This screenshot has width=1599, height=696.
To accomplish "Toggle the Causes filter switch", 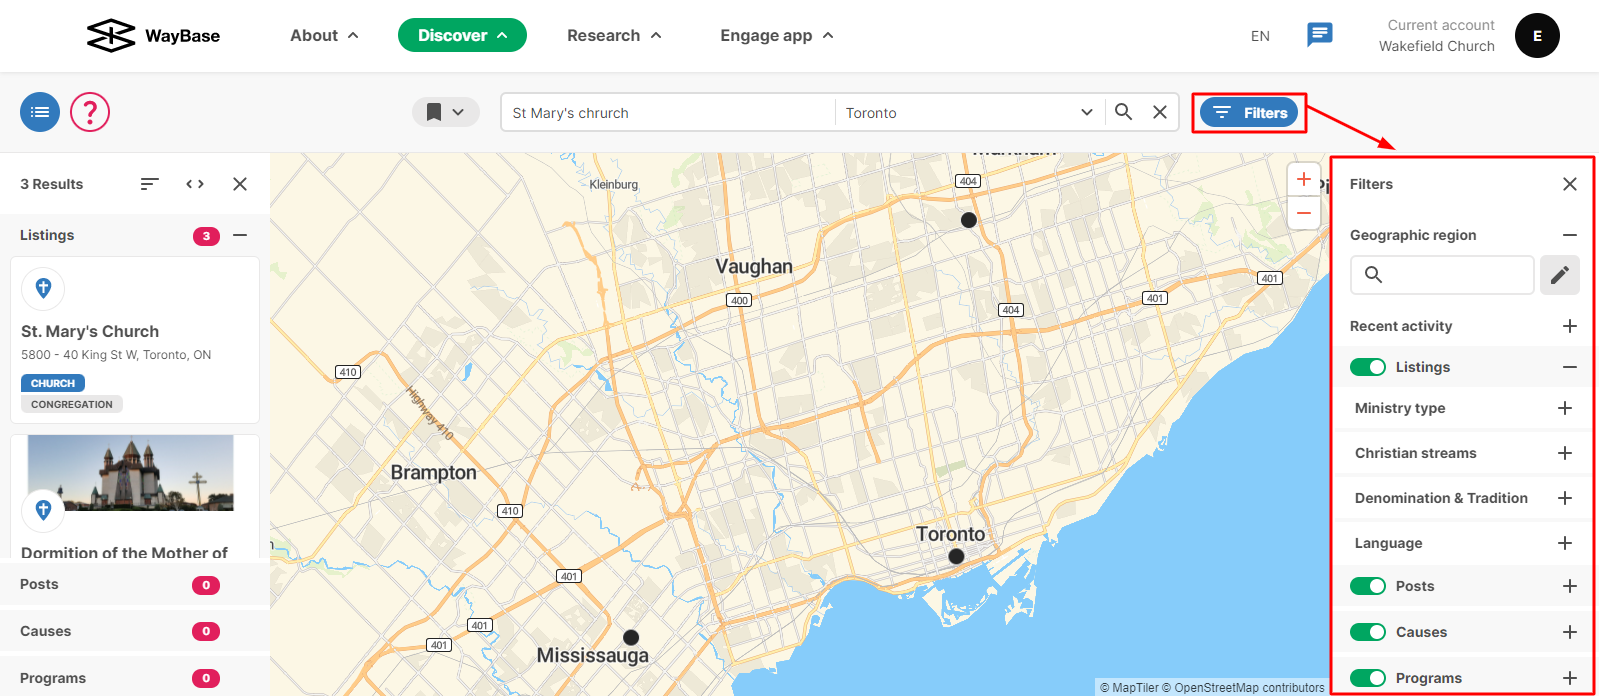I will (x=1368, y=632).
